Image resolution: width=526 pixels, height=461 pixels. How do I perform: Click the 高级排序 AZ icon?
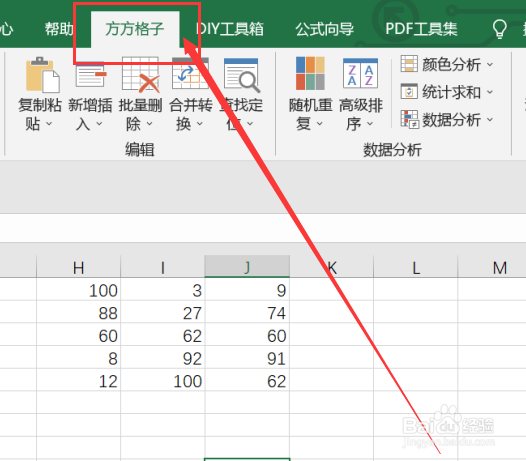[360, 73]
